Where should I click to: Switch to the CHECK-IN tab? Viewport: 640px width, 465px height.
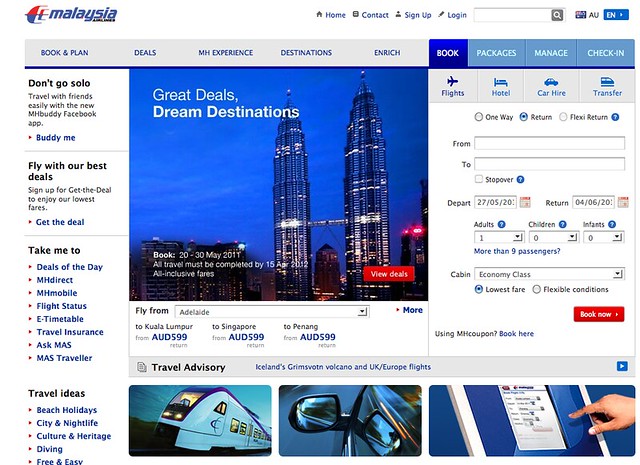coord(606,53)
